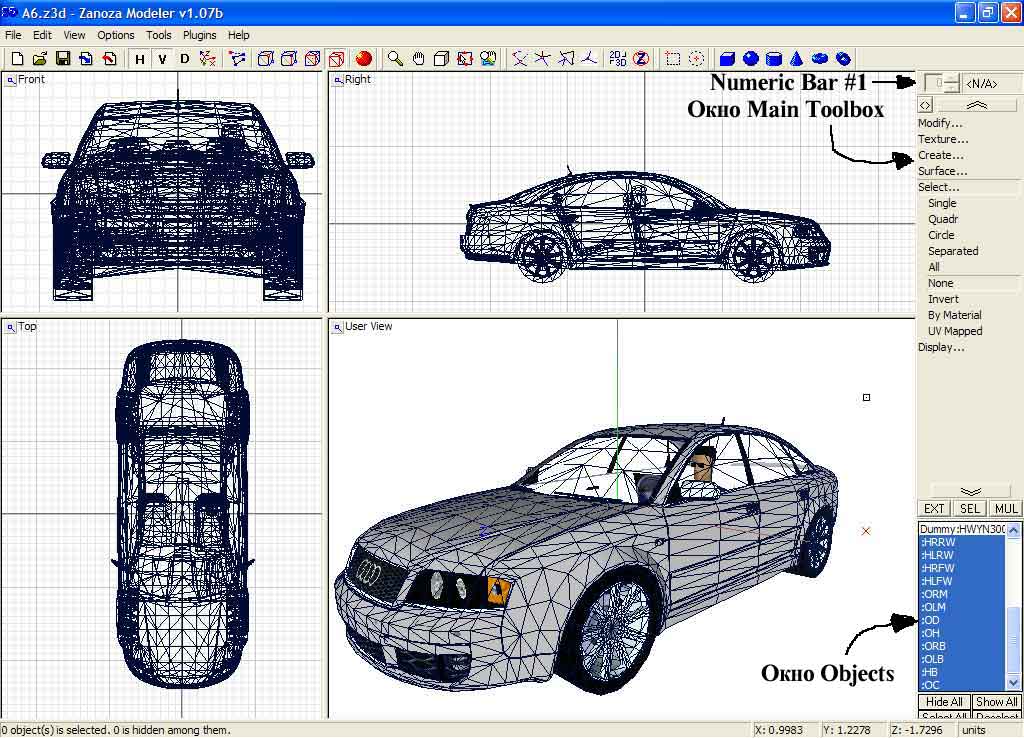Click the Show All button
1024x738 pixels.
tap(996, 702)
